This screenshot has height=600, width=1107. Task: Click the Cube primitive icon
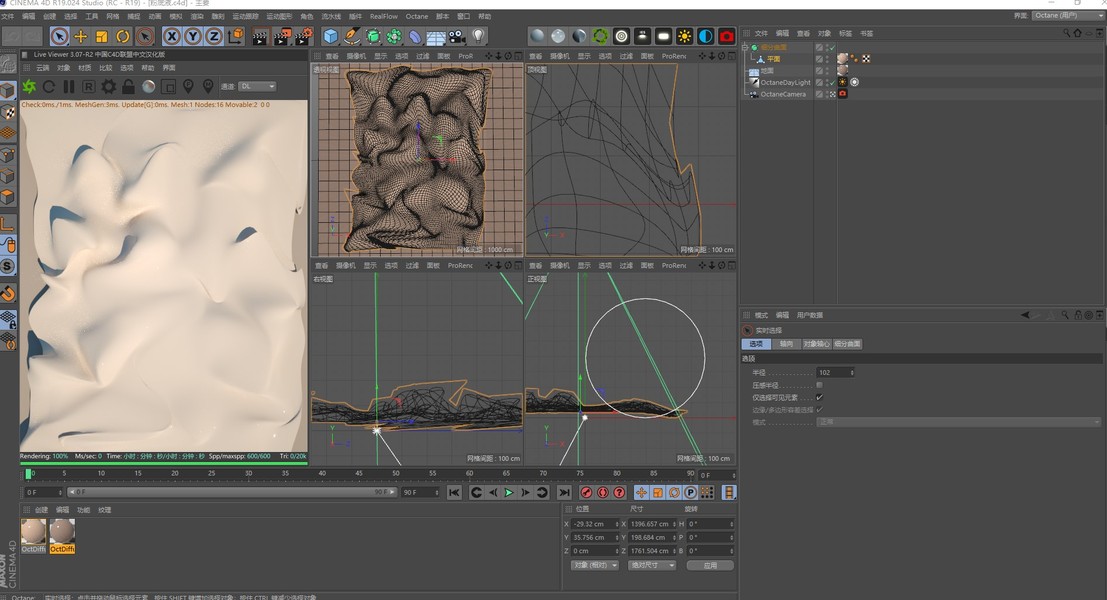pyautogui.click(x=331, y=36)
